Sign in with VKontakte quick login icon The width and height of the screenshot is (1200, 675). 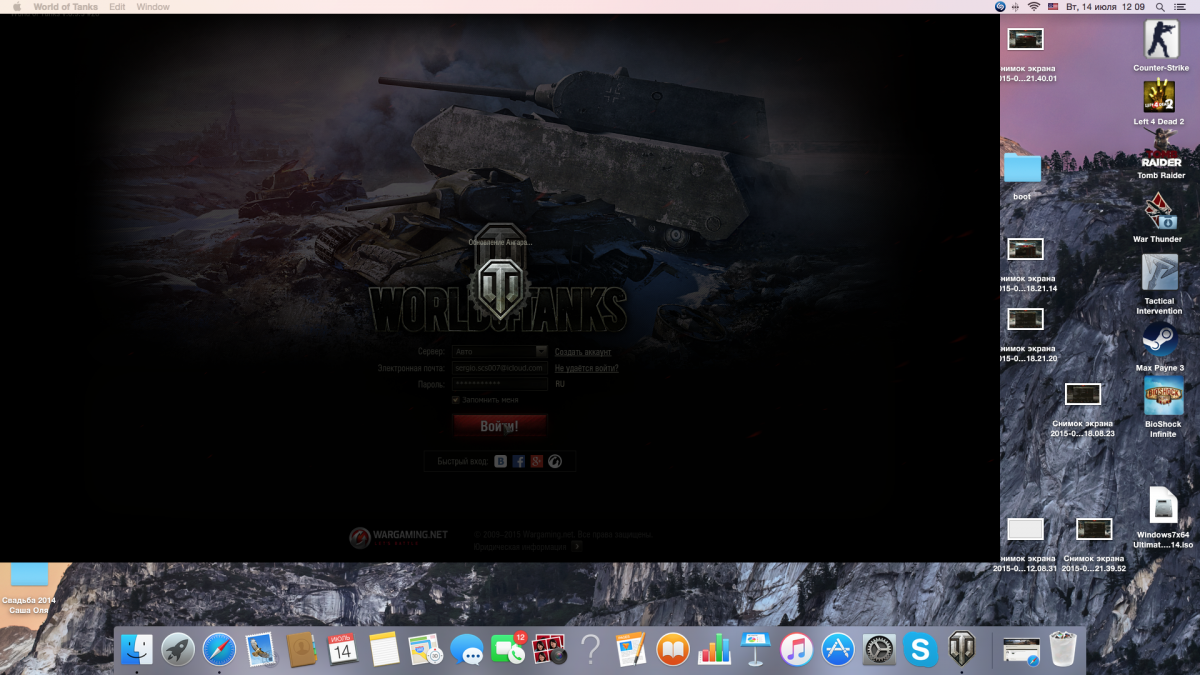(x=500, y=461)
